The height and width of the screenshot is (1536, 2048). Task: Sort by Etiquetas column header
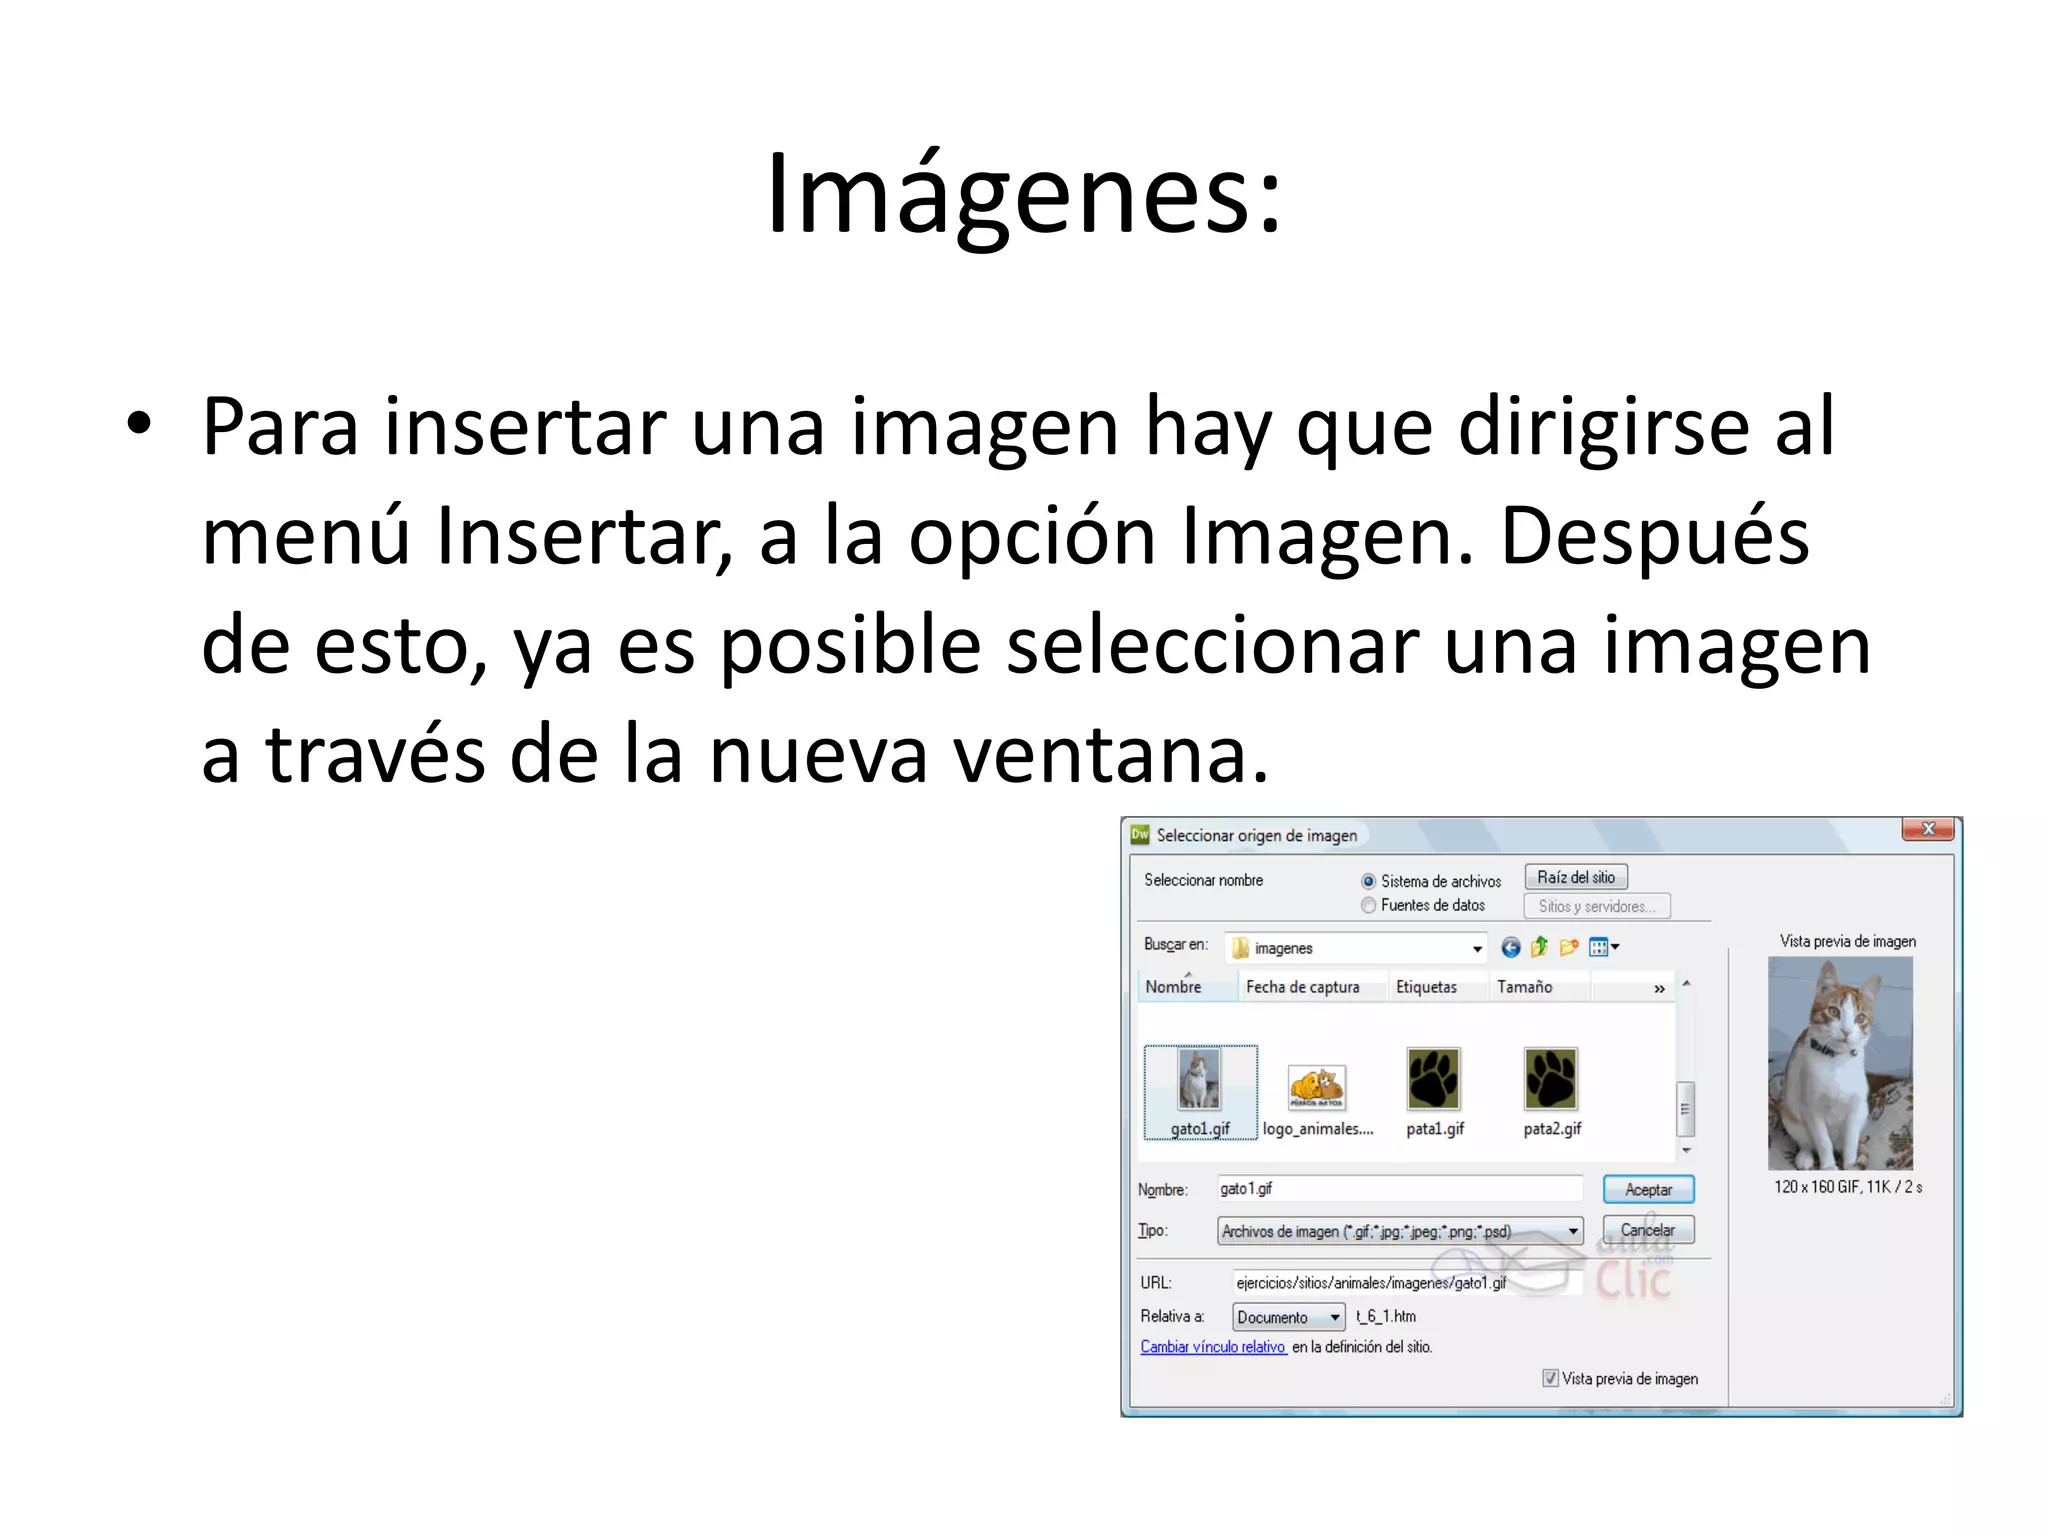(x=1437, y=987)
